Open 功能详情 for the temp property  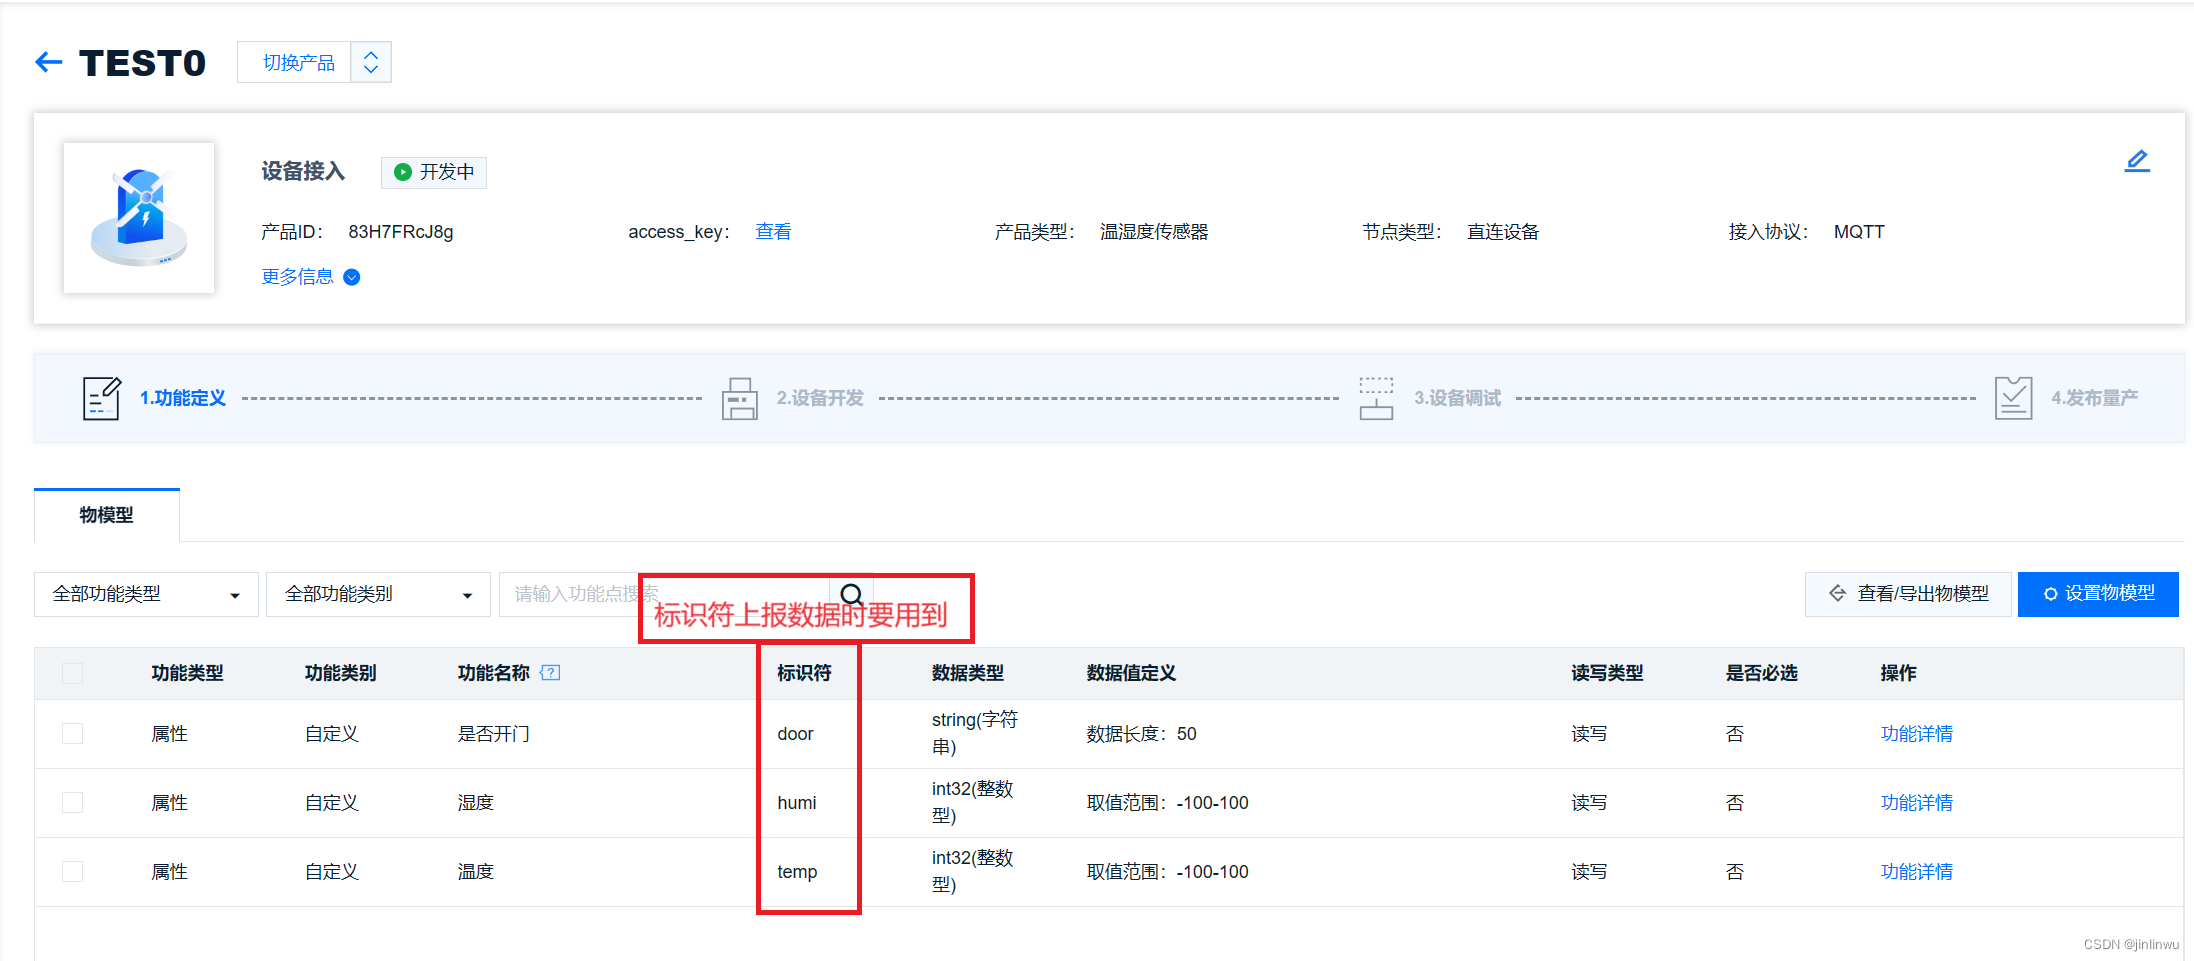tap(1916, 871)
